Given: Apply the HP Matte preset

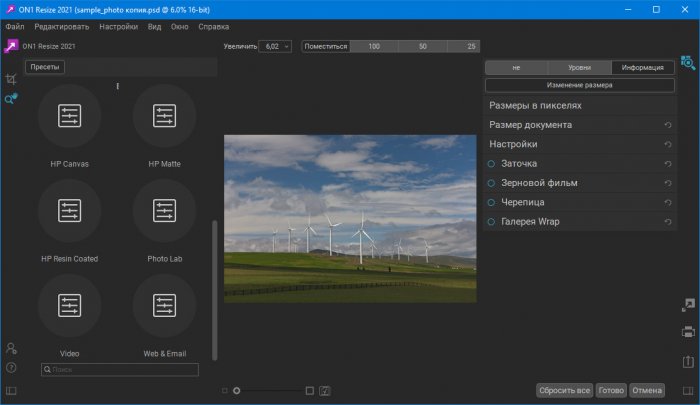Looking at the screenshot, I should [164, 116].
